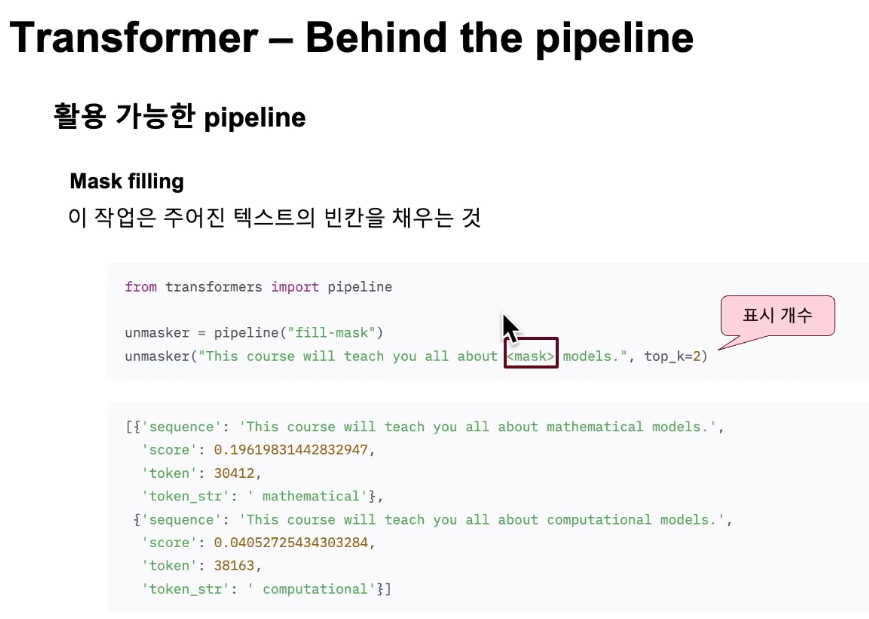The width and height of the screenshot is (869, 619).
Task: Click the 'from' keyword in the import line
Action: click(141, 287)
